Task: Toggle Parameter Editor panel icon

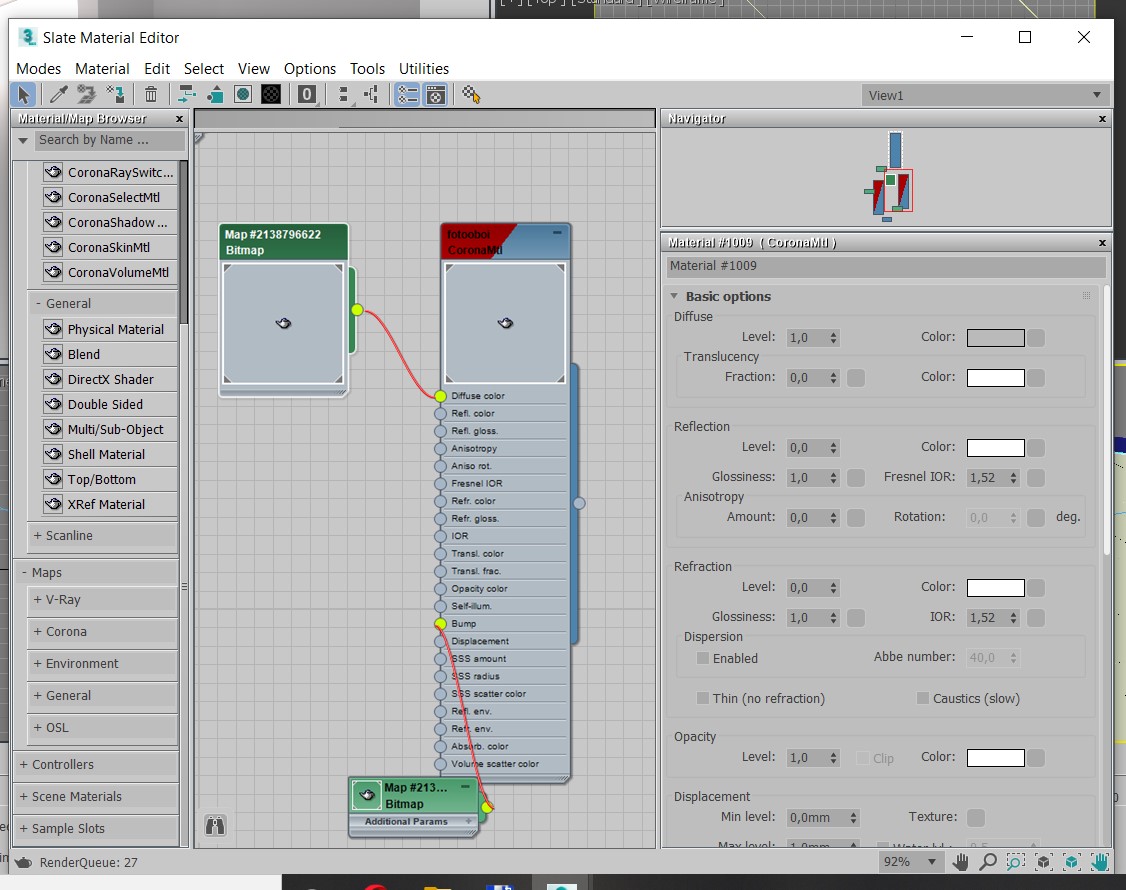Action: coord(435,94)
